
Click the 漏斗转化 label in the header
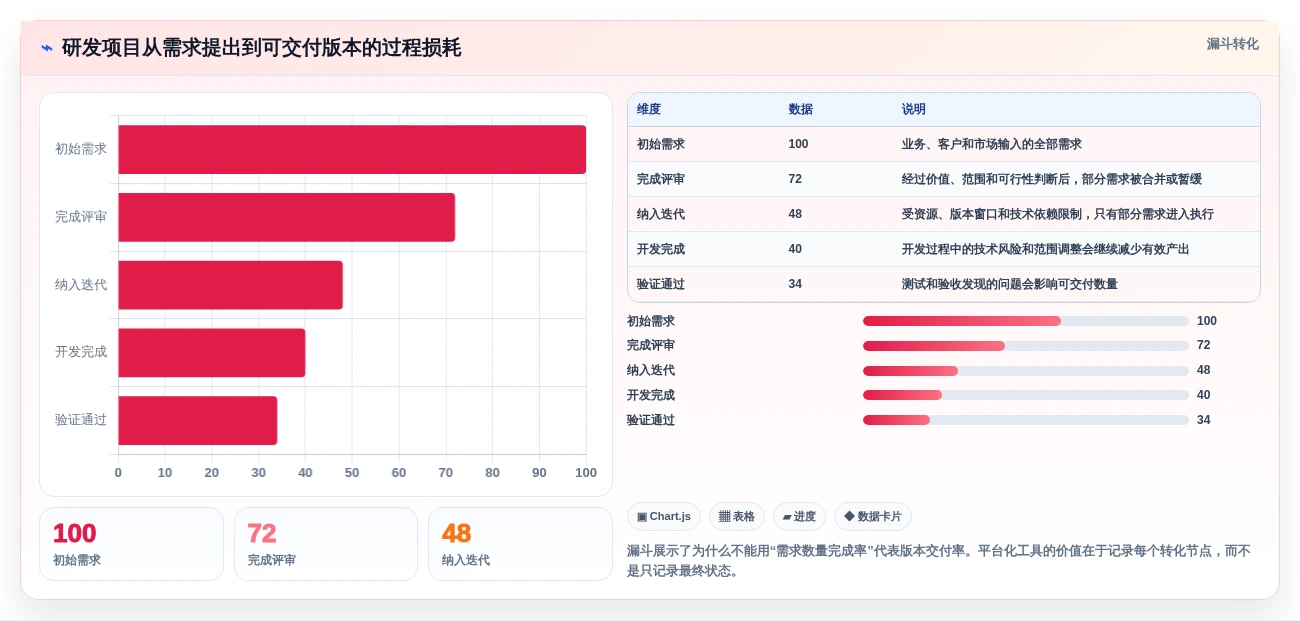click(x=1232, y=44)
